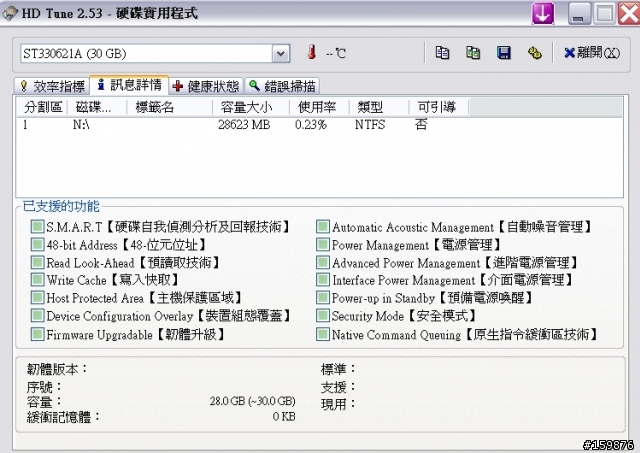Viewport: 640px width, 453px height.
Task: Click the 可引導 bootable column header
Action: [x=439, y=107]
